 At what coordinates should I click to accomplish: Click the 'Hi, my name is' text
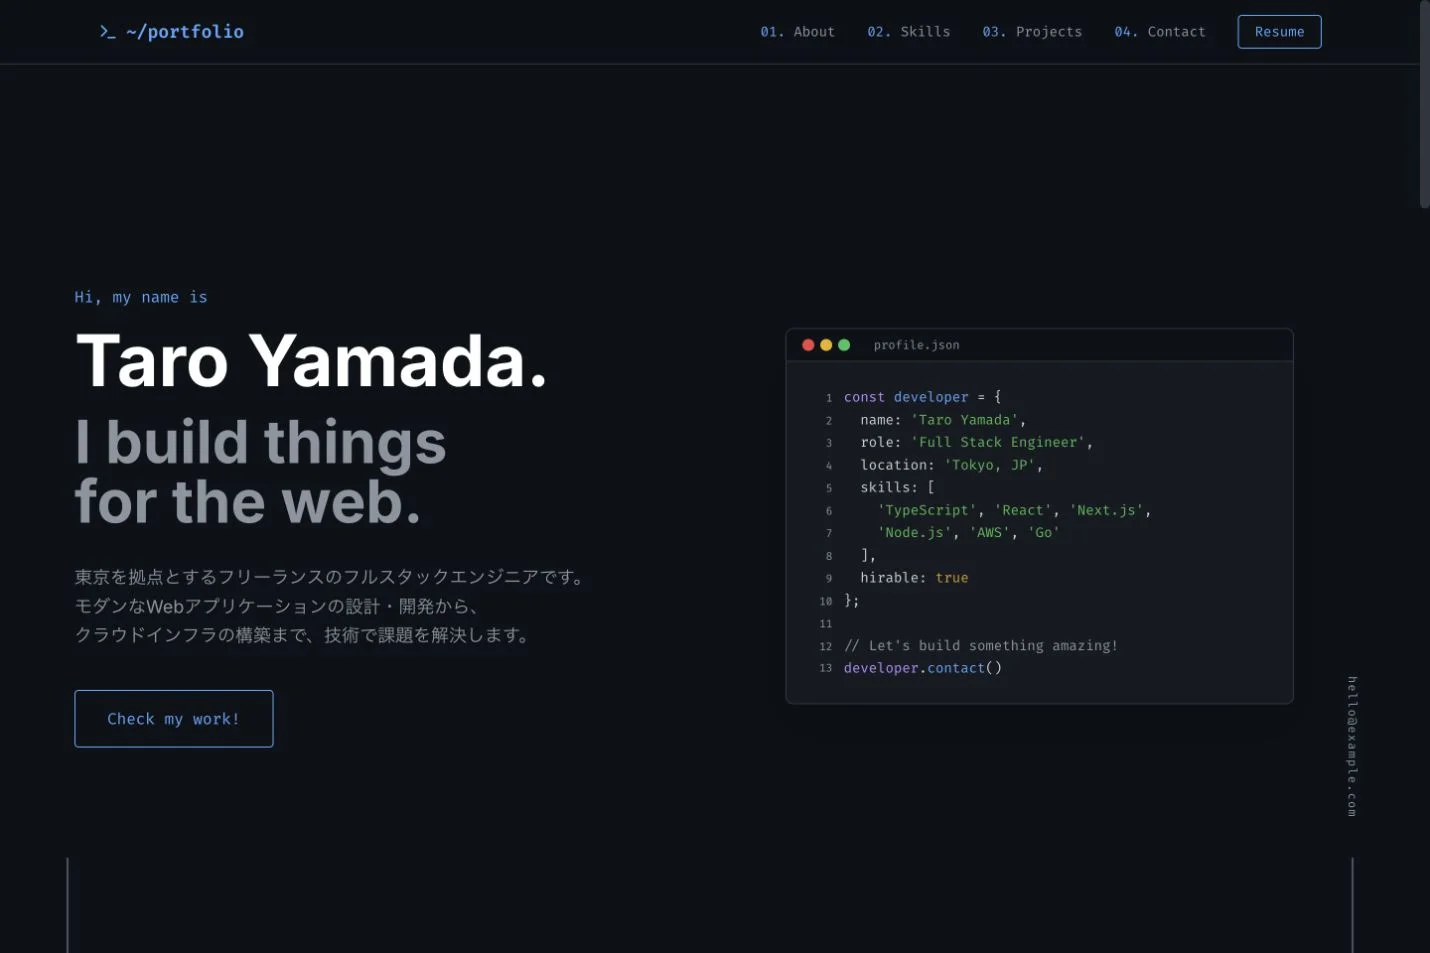tap(141, 297)
